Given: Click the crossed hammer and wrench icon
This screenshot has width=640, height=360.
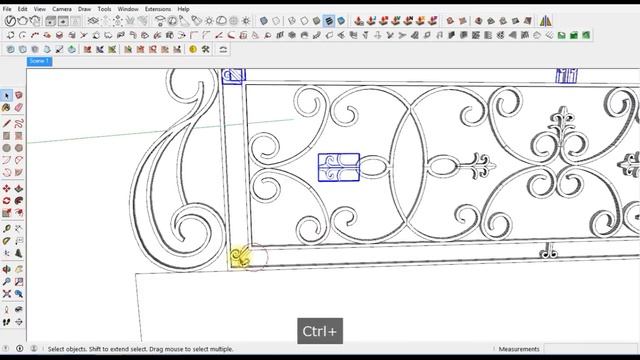Looking at the screenshot, I should 205,49.
